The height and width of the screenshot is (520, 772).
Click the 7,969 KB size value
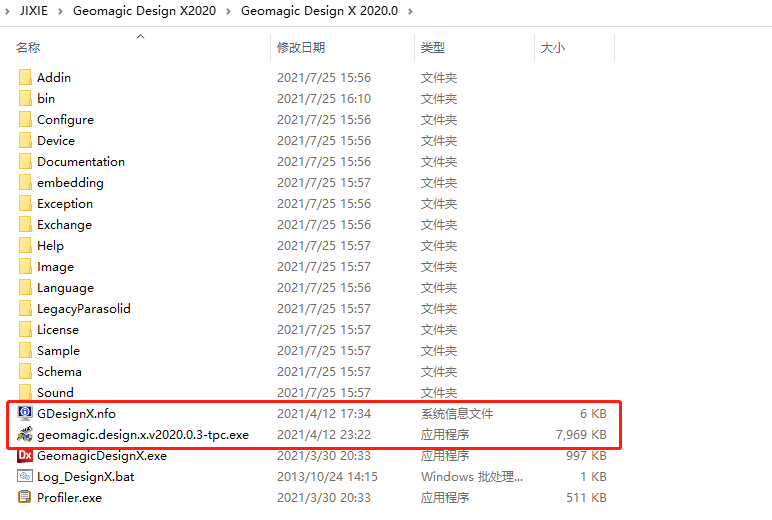click(x=581, y=435)
